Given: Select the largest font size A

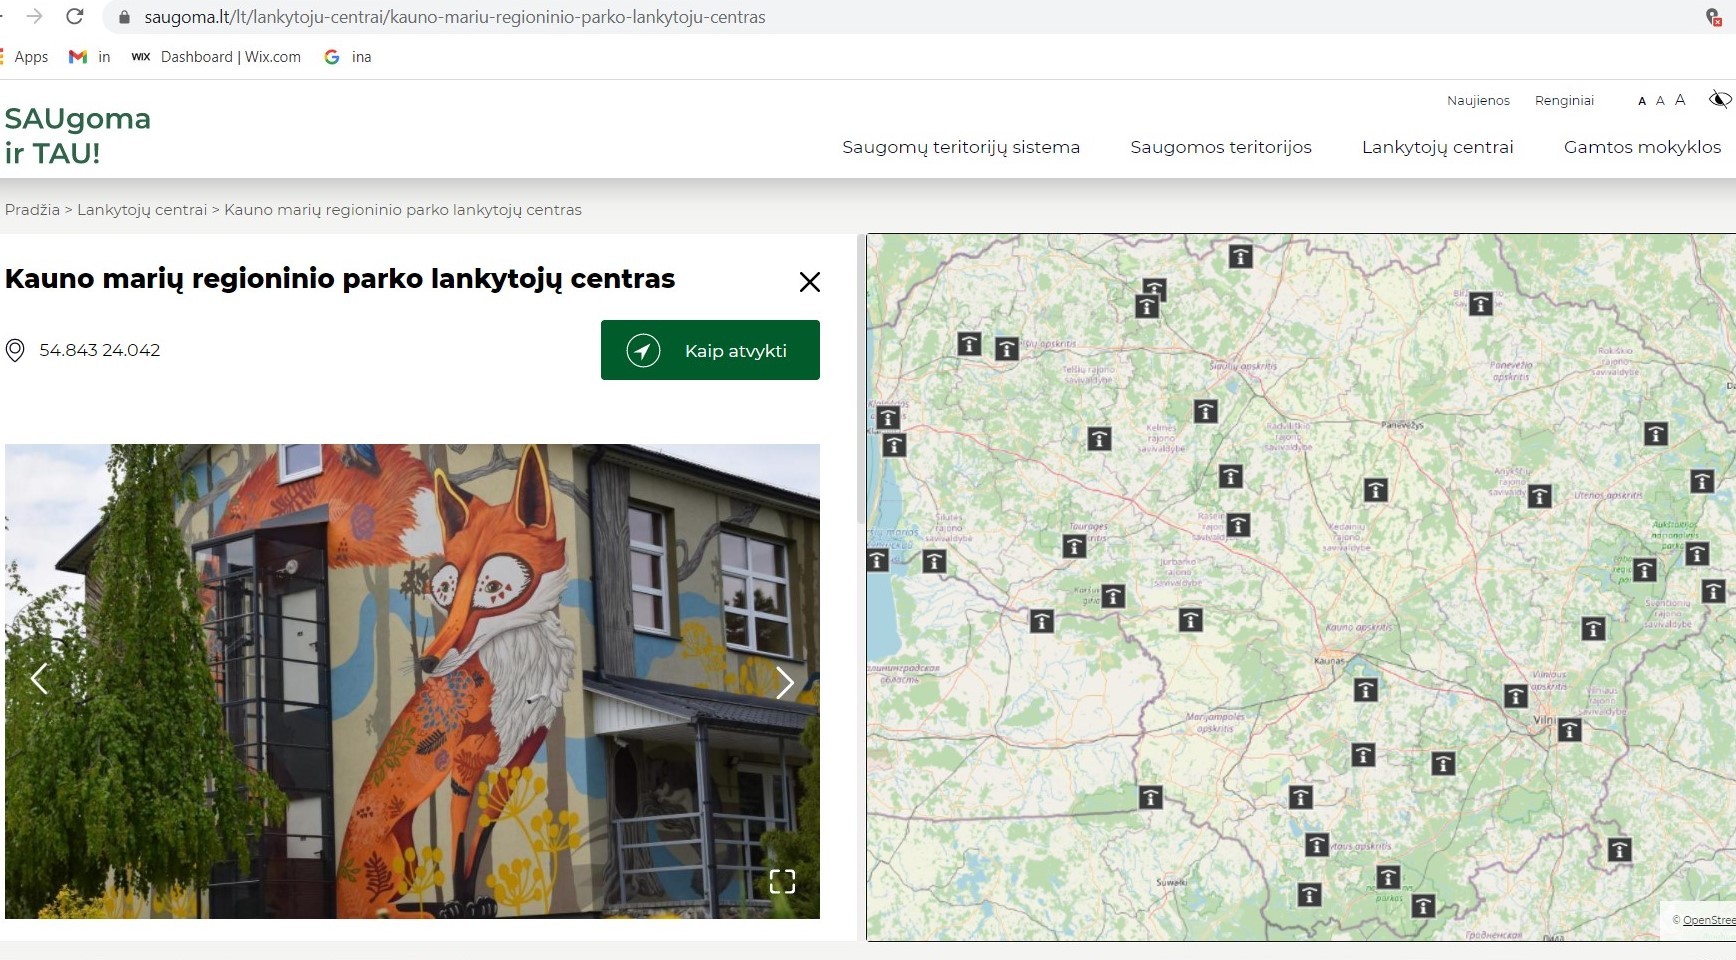Looking at the screenshot, I should pos(1680,100).
